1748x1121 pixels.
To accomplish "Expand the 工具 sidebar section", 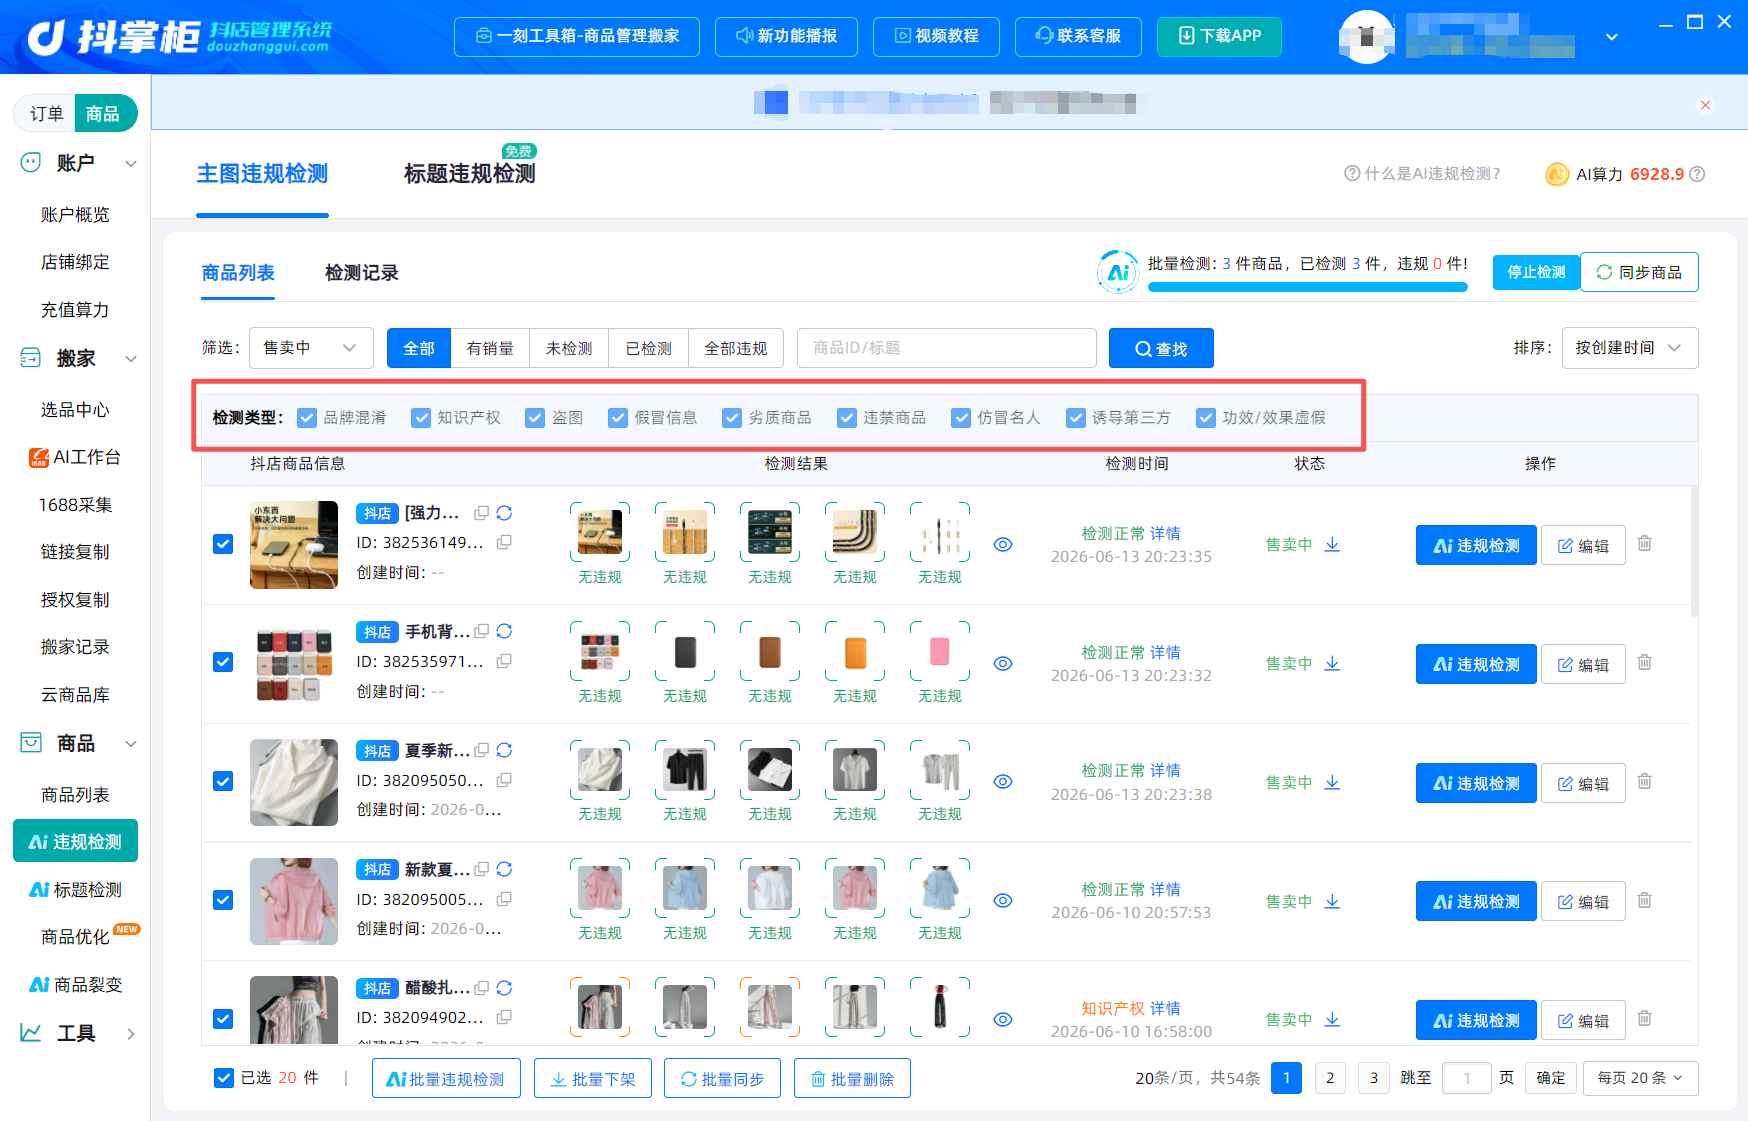I will click(x=131, y=1034).
